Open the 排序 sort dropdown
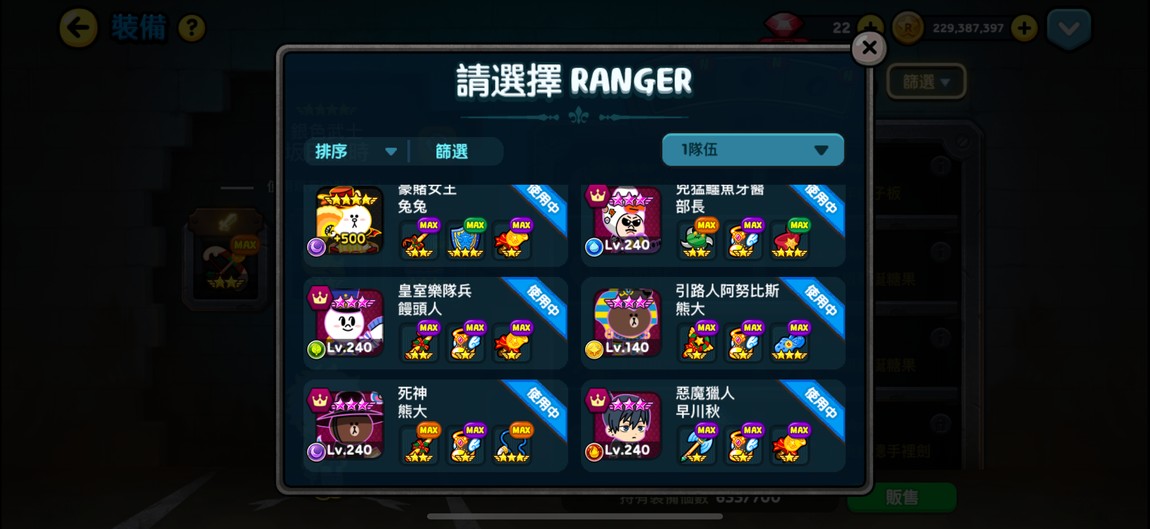The width and height of the screenshot is (1150, 529). [356, 152]
